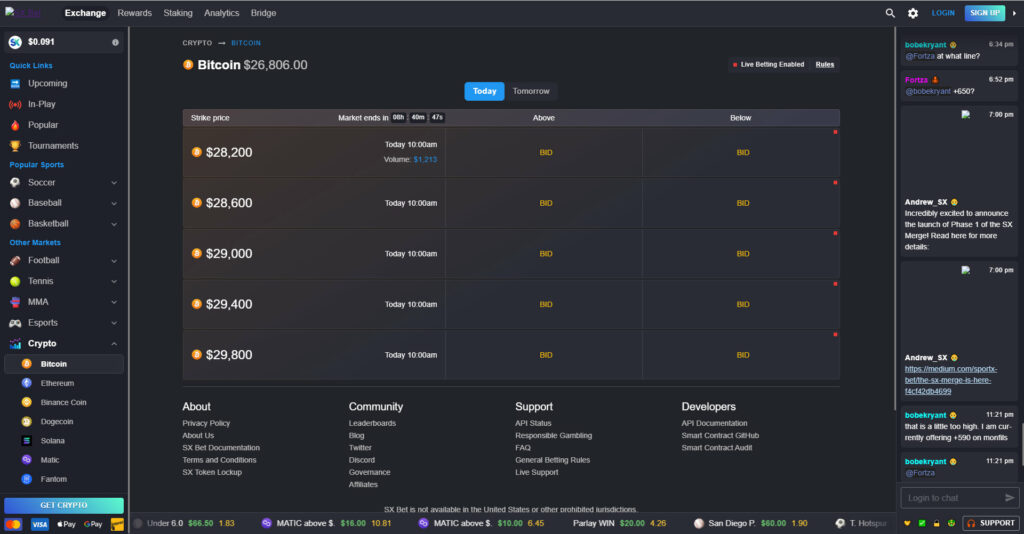Click the LOGIN link
This screenshot has width=1024, height=534.
943,13
